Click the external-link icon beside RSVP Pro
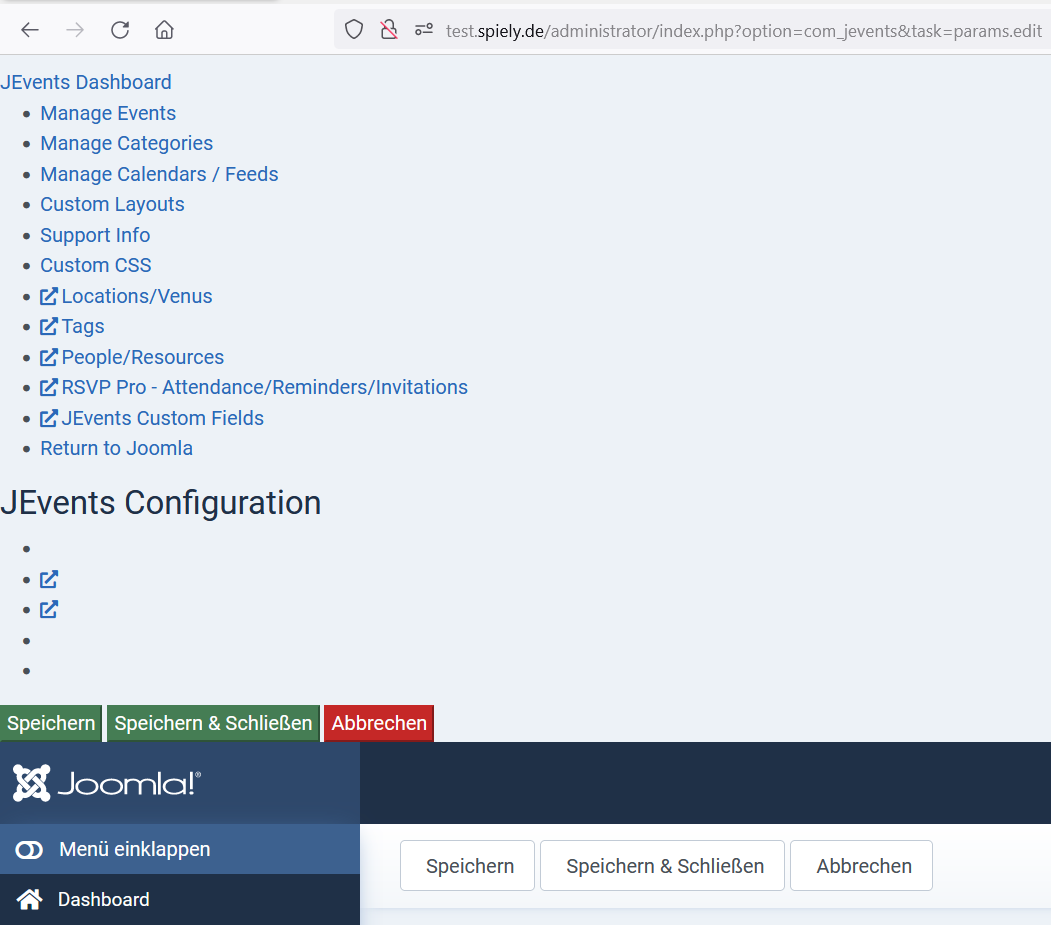This screenshot has height=925, width=1051. pos(49,387)
